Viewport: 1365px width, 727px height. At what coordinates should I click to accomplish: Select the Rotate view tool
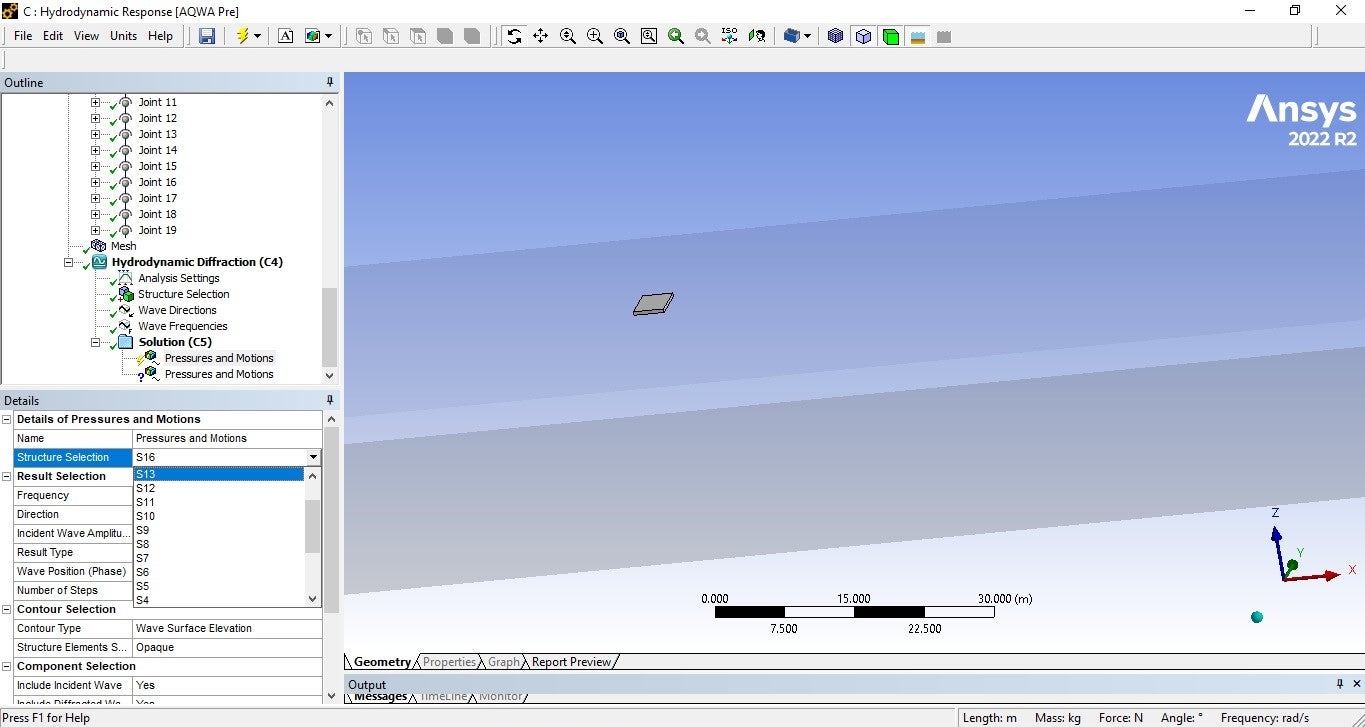point(514,36)
